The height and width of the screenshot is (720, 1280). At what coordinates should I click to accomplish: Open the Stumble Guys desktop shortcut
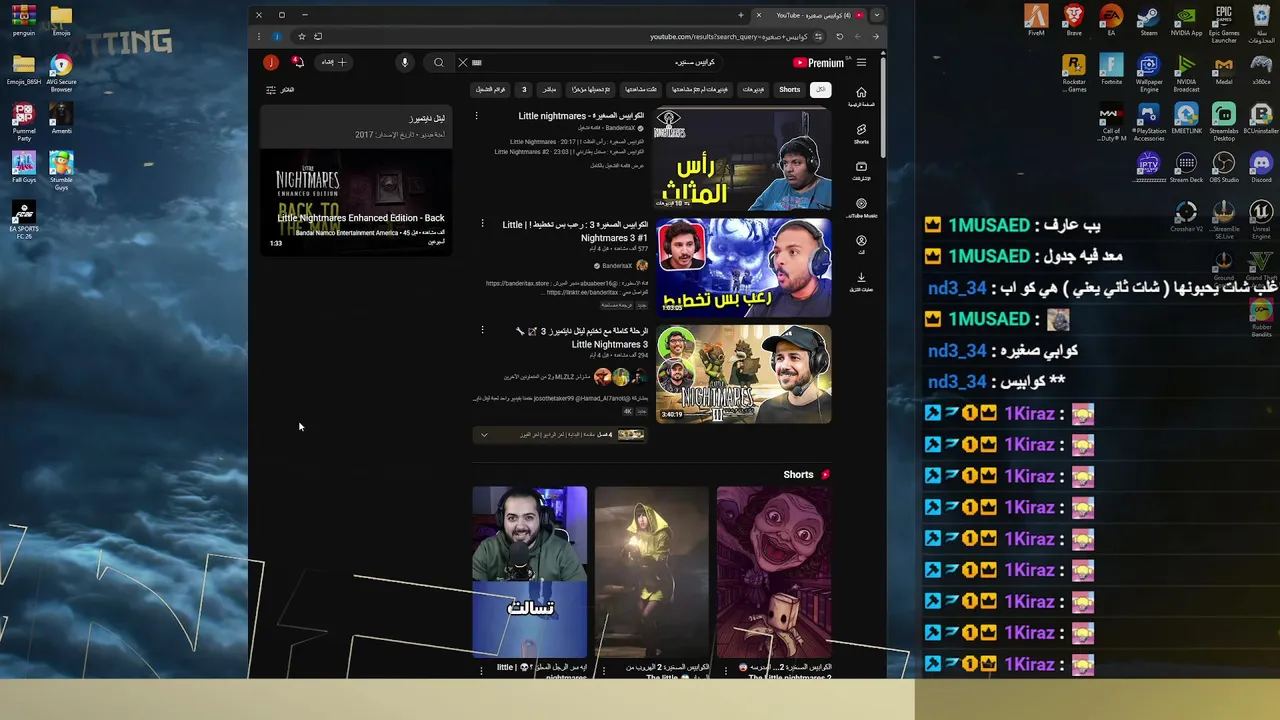tap(61, 170)
